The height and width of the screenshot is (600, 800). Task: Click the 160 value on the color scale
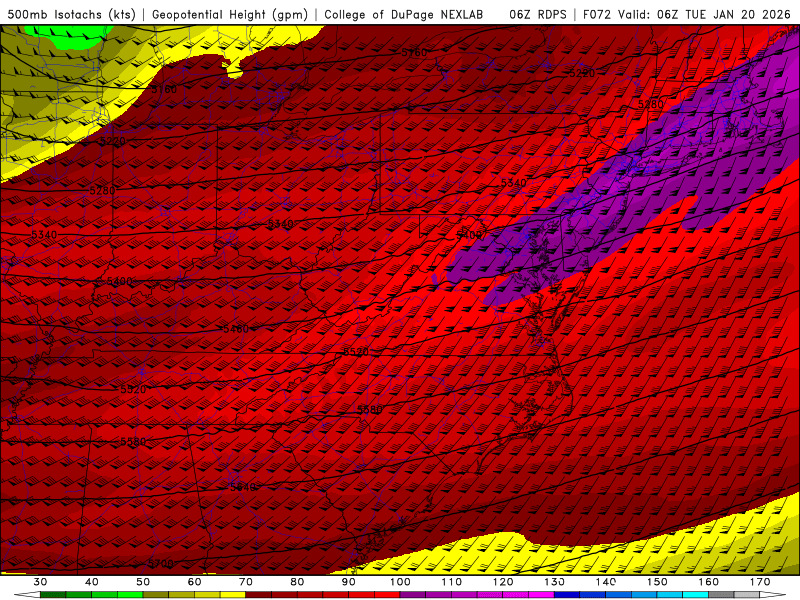click(709, 582)
